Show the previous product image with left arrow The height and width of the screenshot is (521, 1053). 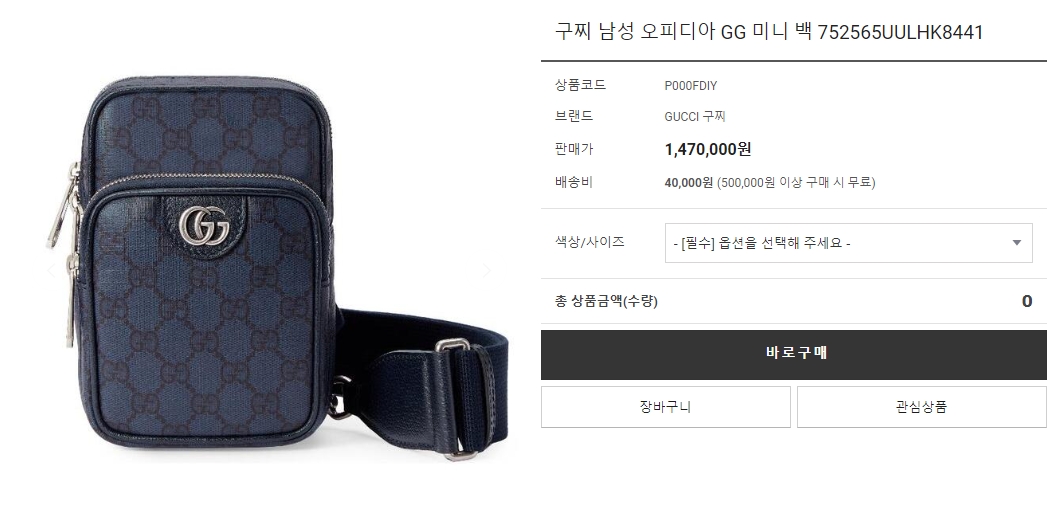[51, 271]
